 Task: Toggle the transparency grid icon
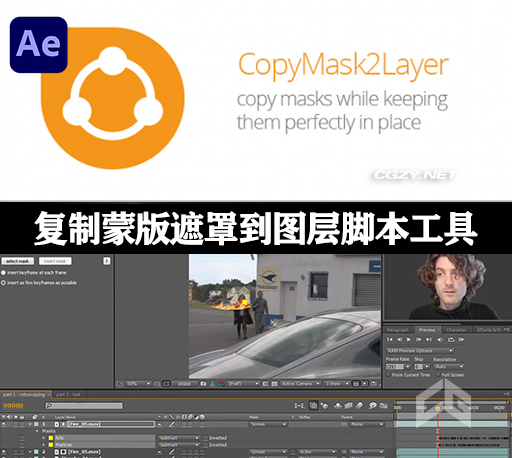click(x=274, y=384)
